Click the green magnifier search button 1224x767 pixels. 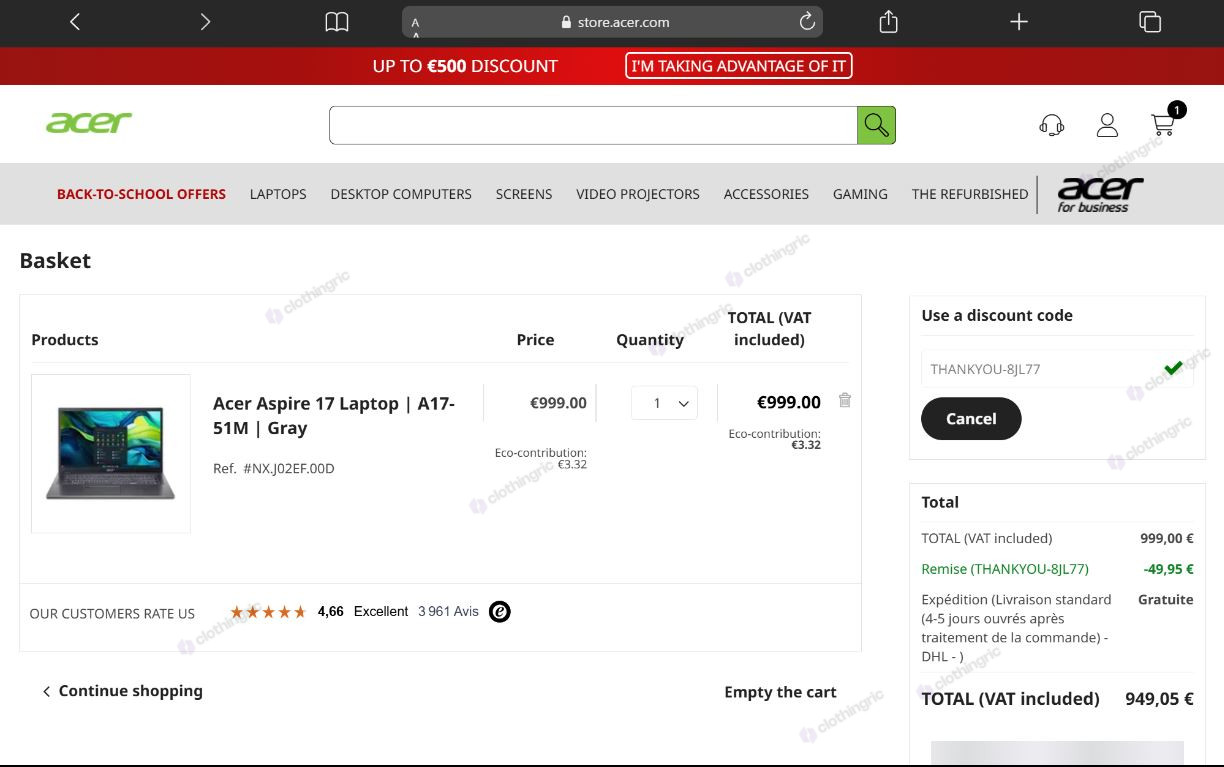click(876, 125)
